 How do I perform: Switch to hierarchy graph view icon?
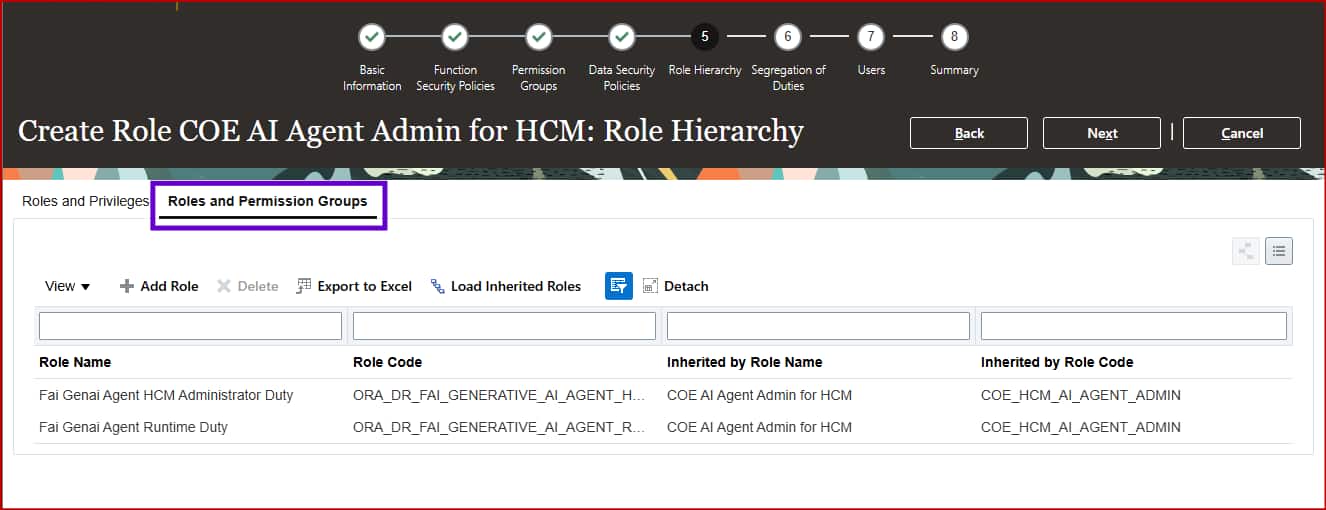(1246, 251)
